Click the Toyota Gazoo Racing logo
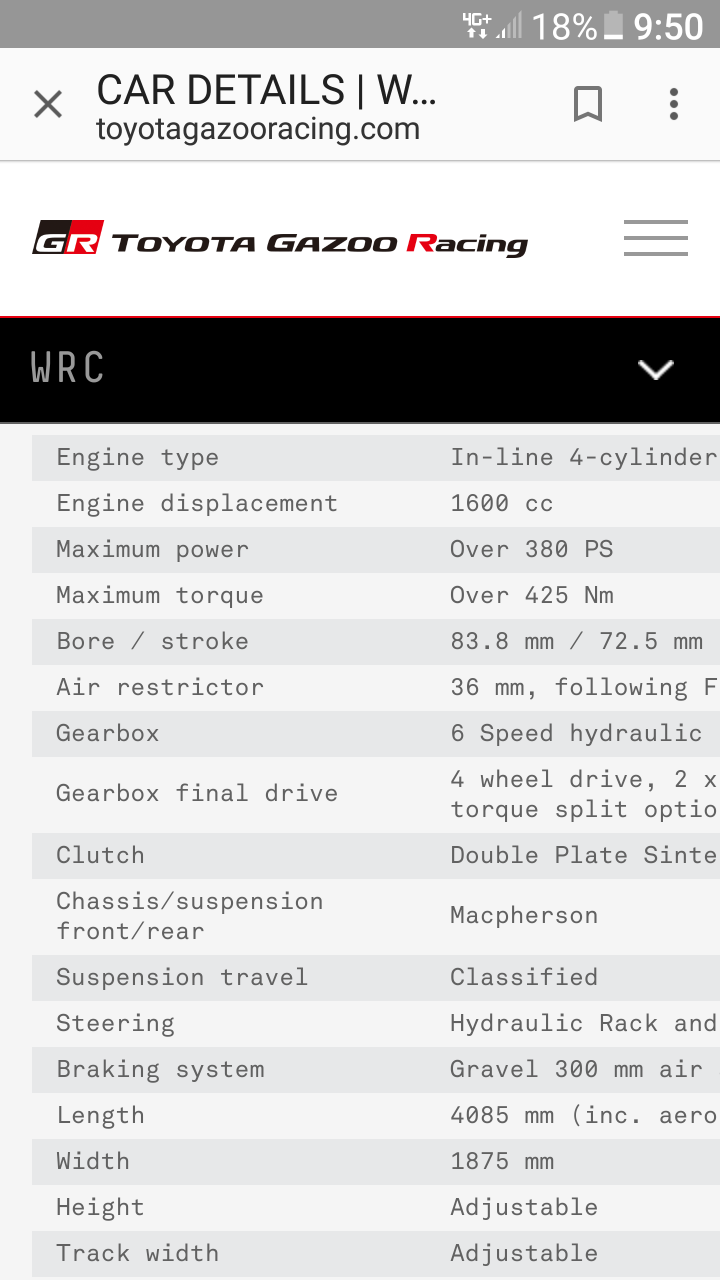This screenshot has width=720, height=1280. [x=280, y=239]
